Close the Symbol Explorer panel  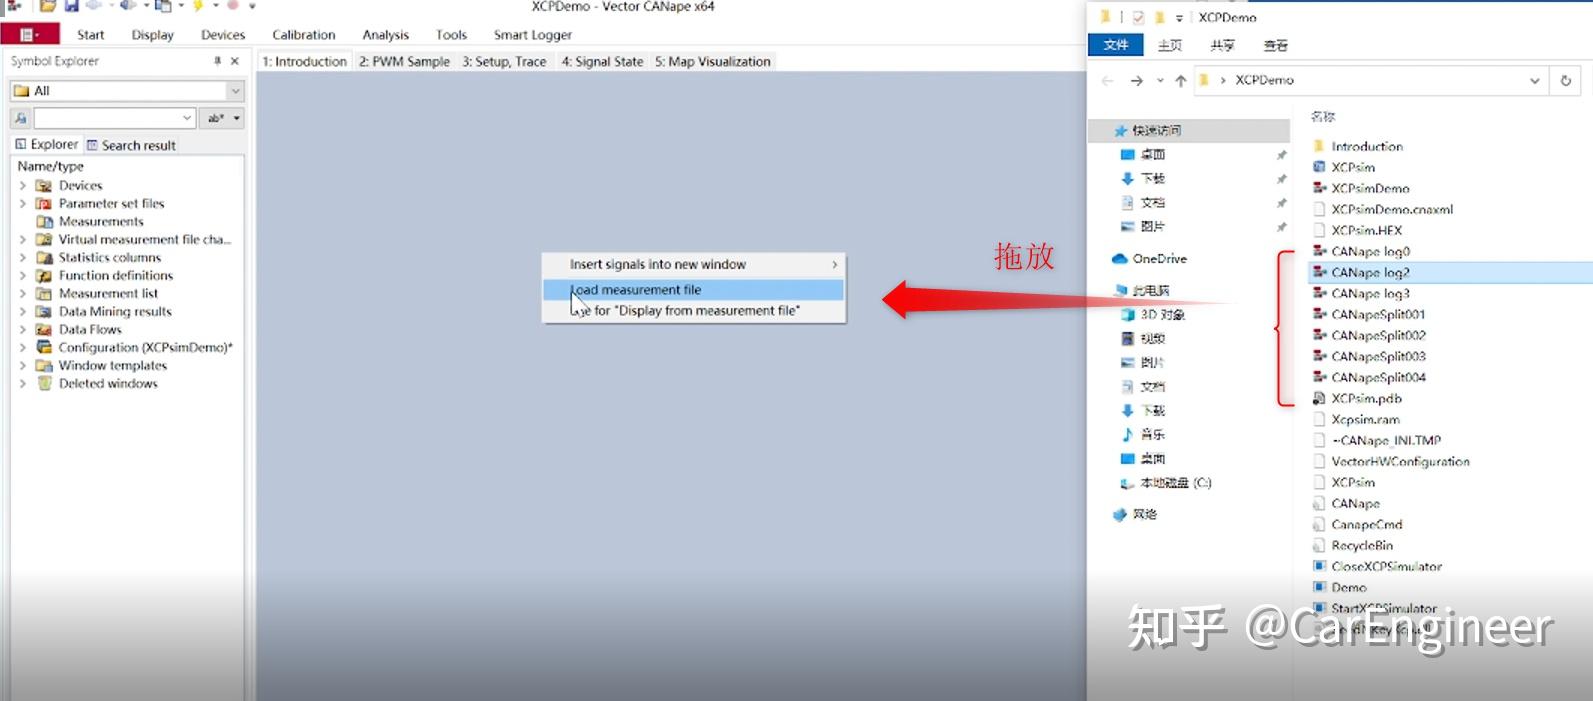coord(235,61)
